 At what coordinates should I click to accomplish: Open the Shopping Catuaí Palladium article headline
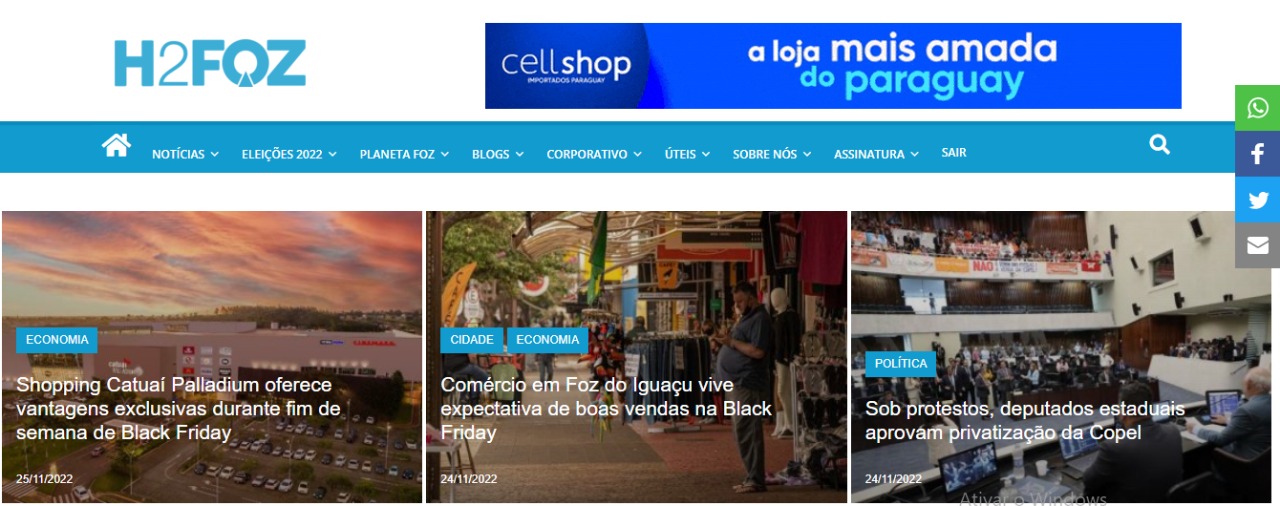(179, 409)
